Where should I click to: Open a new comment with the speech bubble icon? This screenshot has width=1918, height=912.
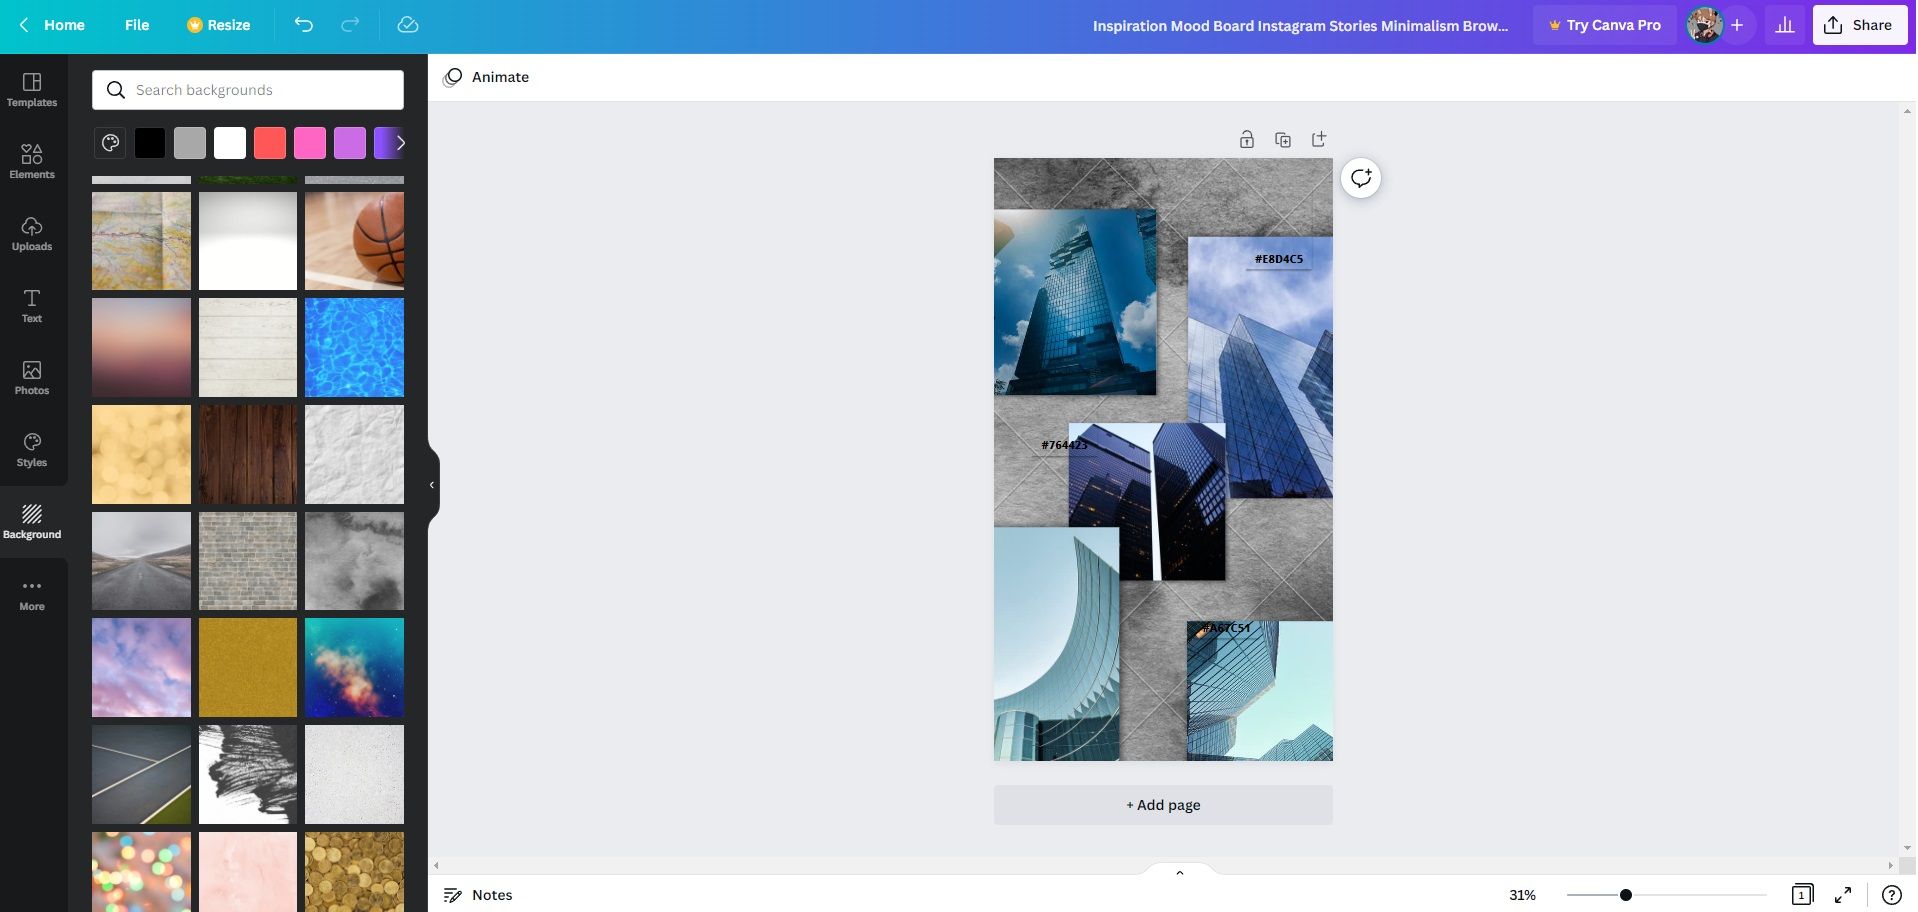(1361, 177)
